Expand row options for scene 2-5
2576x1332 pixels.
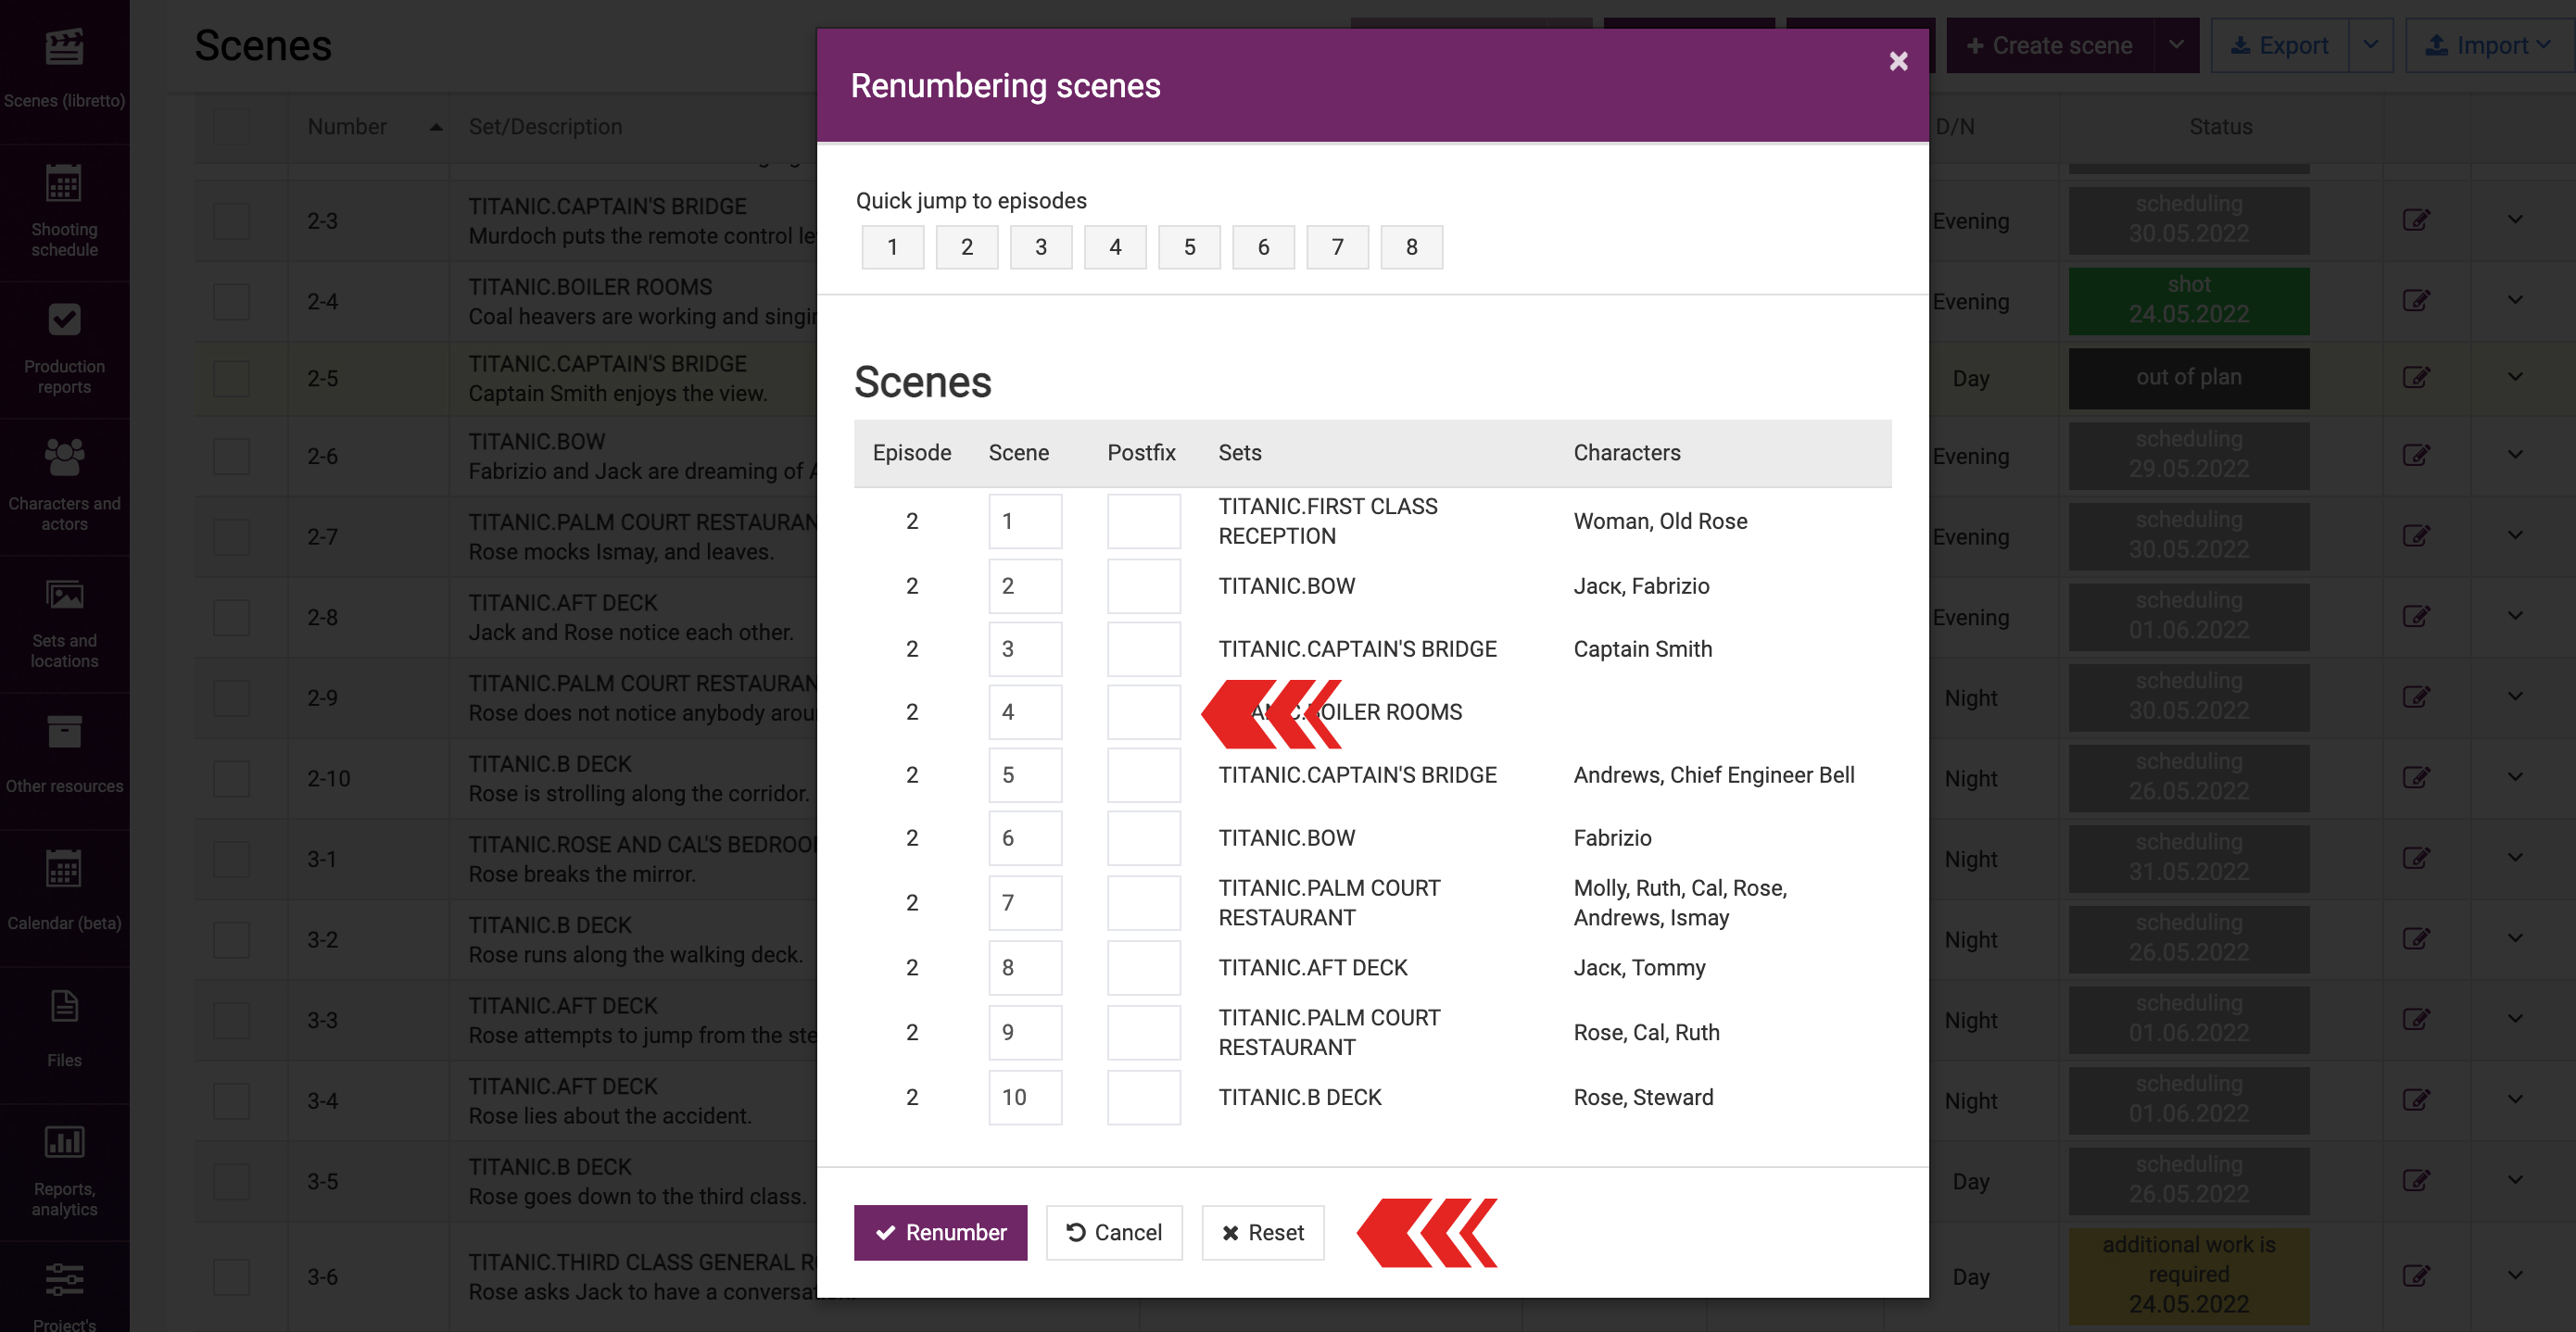point(2515,378)
